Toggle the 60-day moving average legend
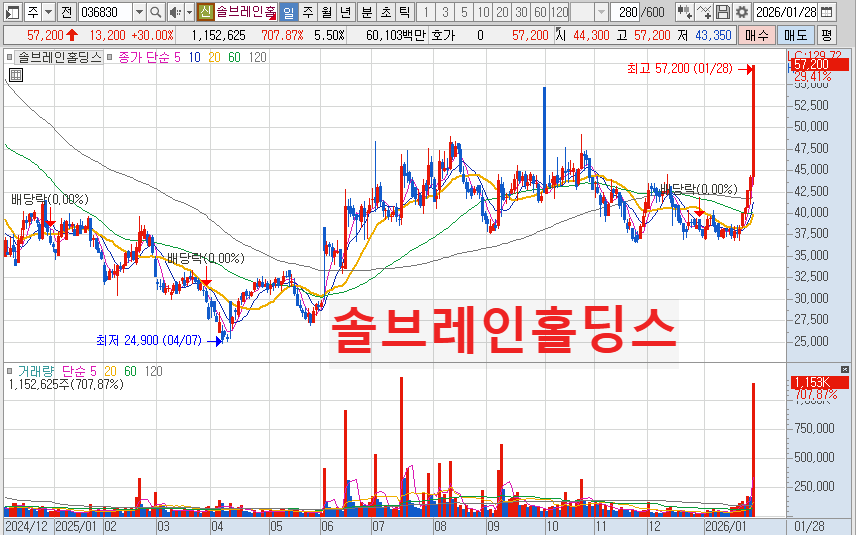856x535 pixels. [234, 57]
